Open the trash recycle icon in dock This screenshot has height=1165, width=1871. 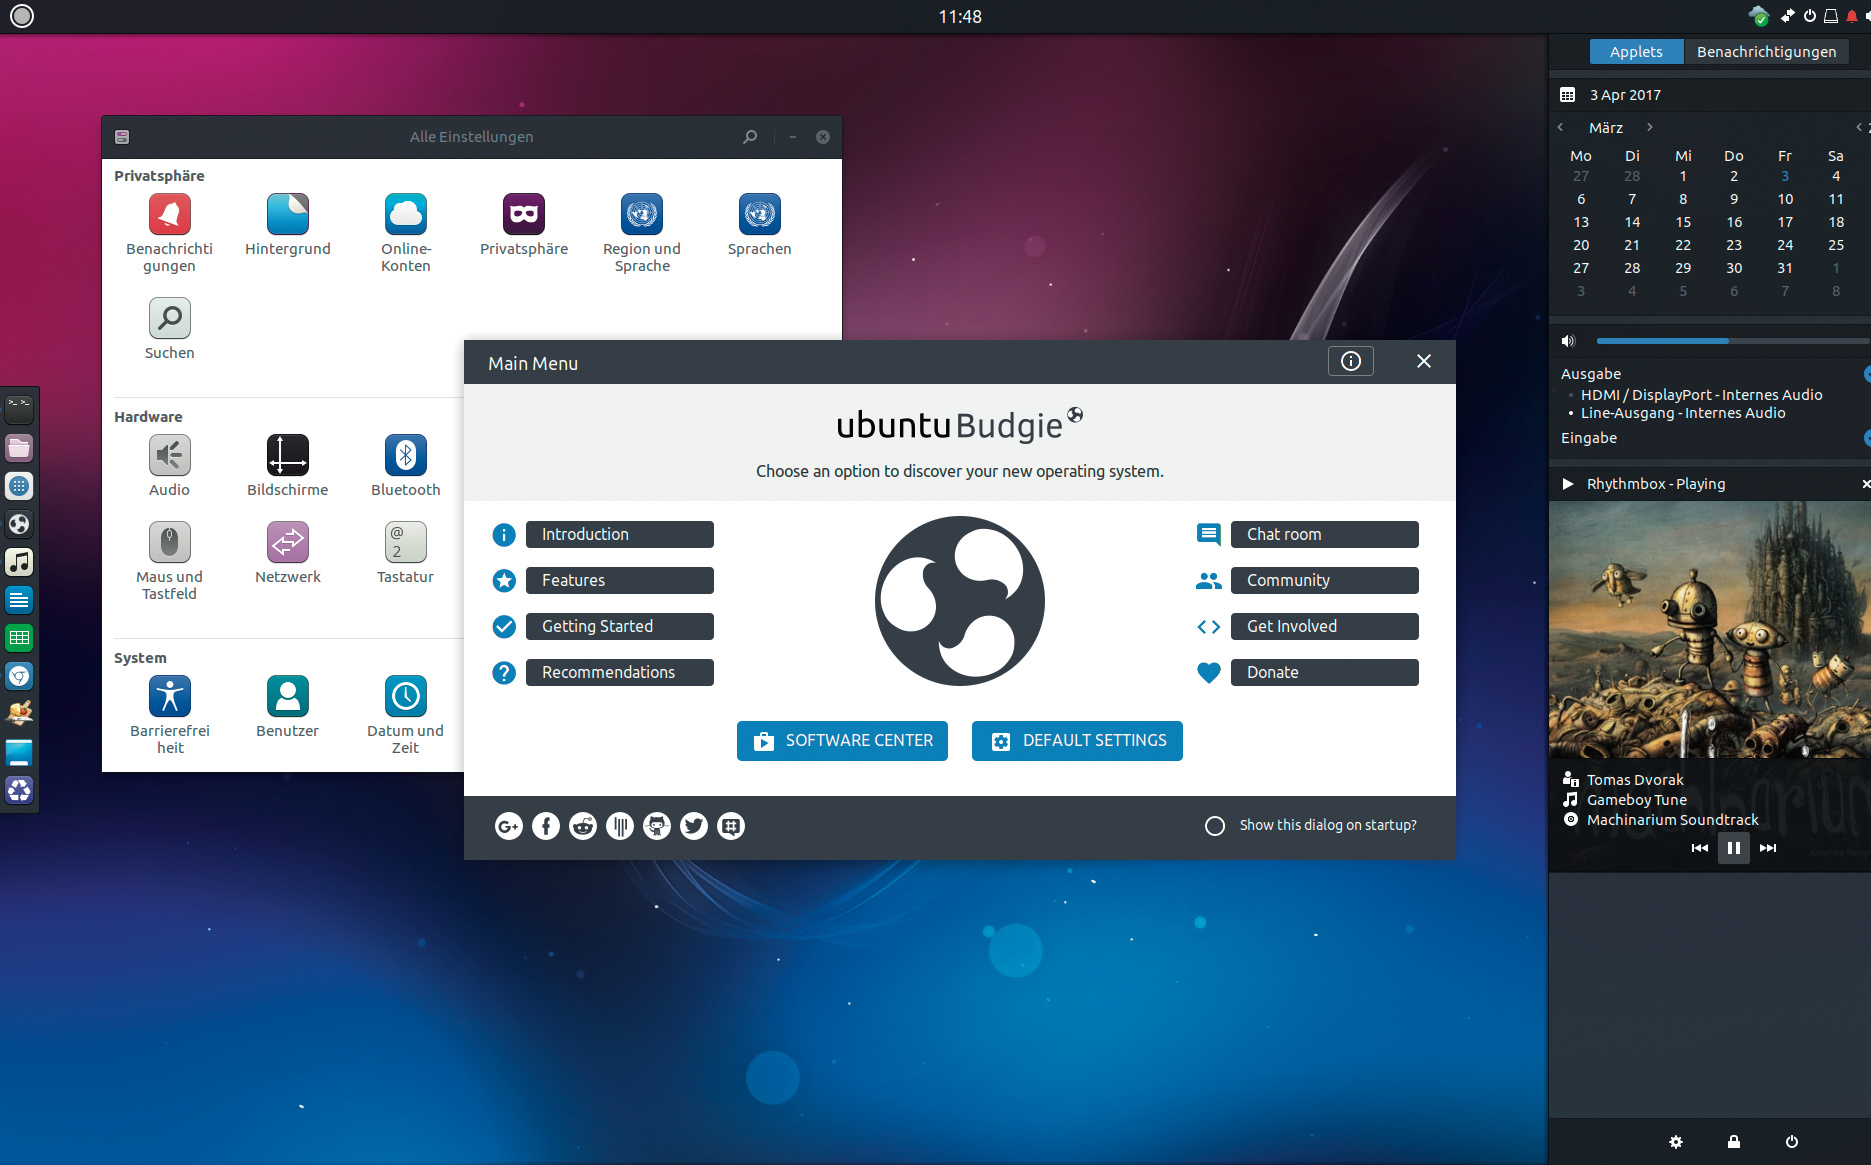click(x=19, y=791)
